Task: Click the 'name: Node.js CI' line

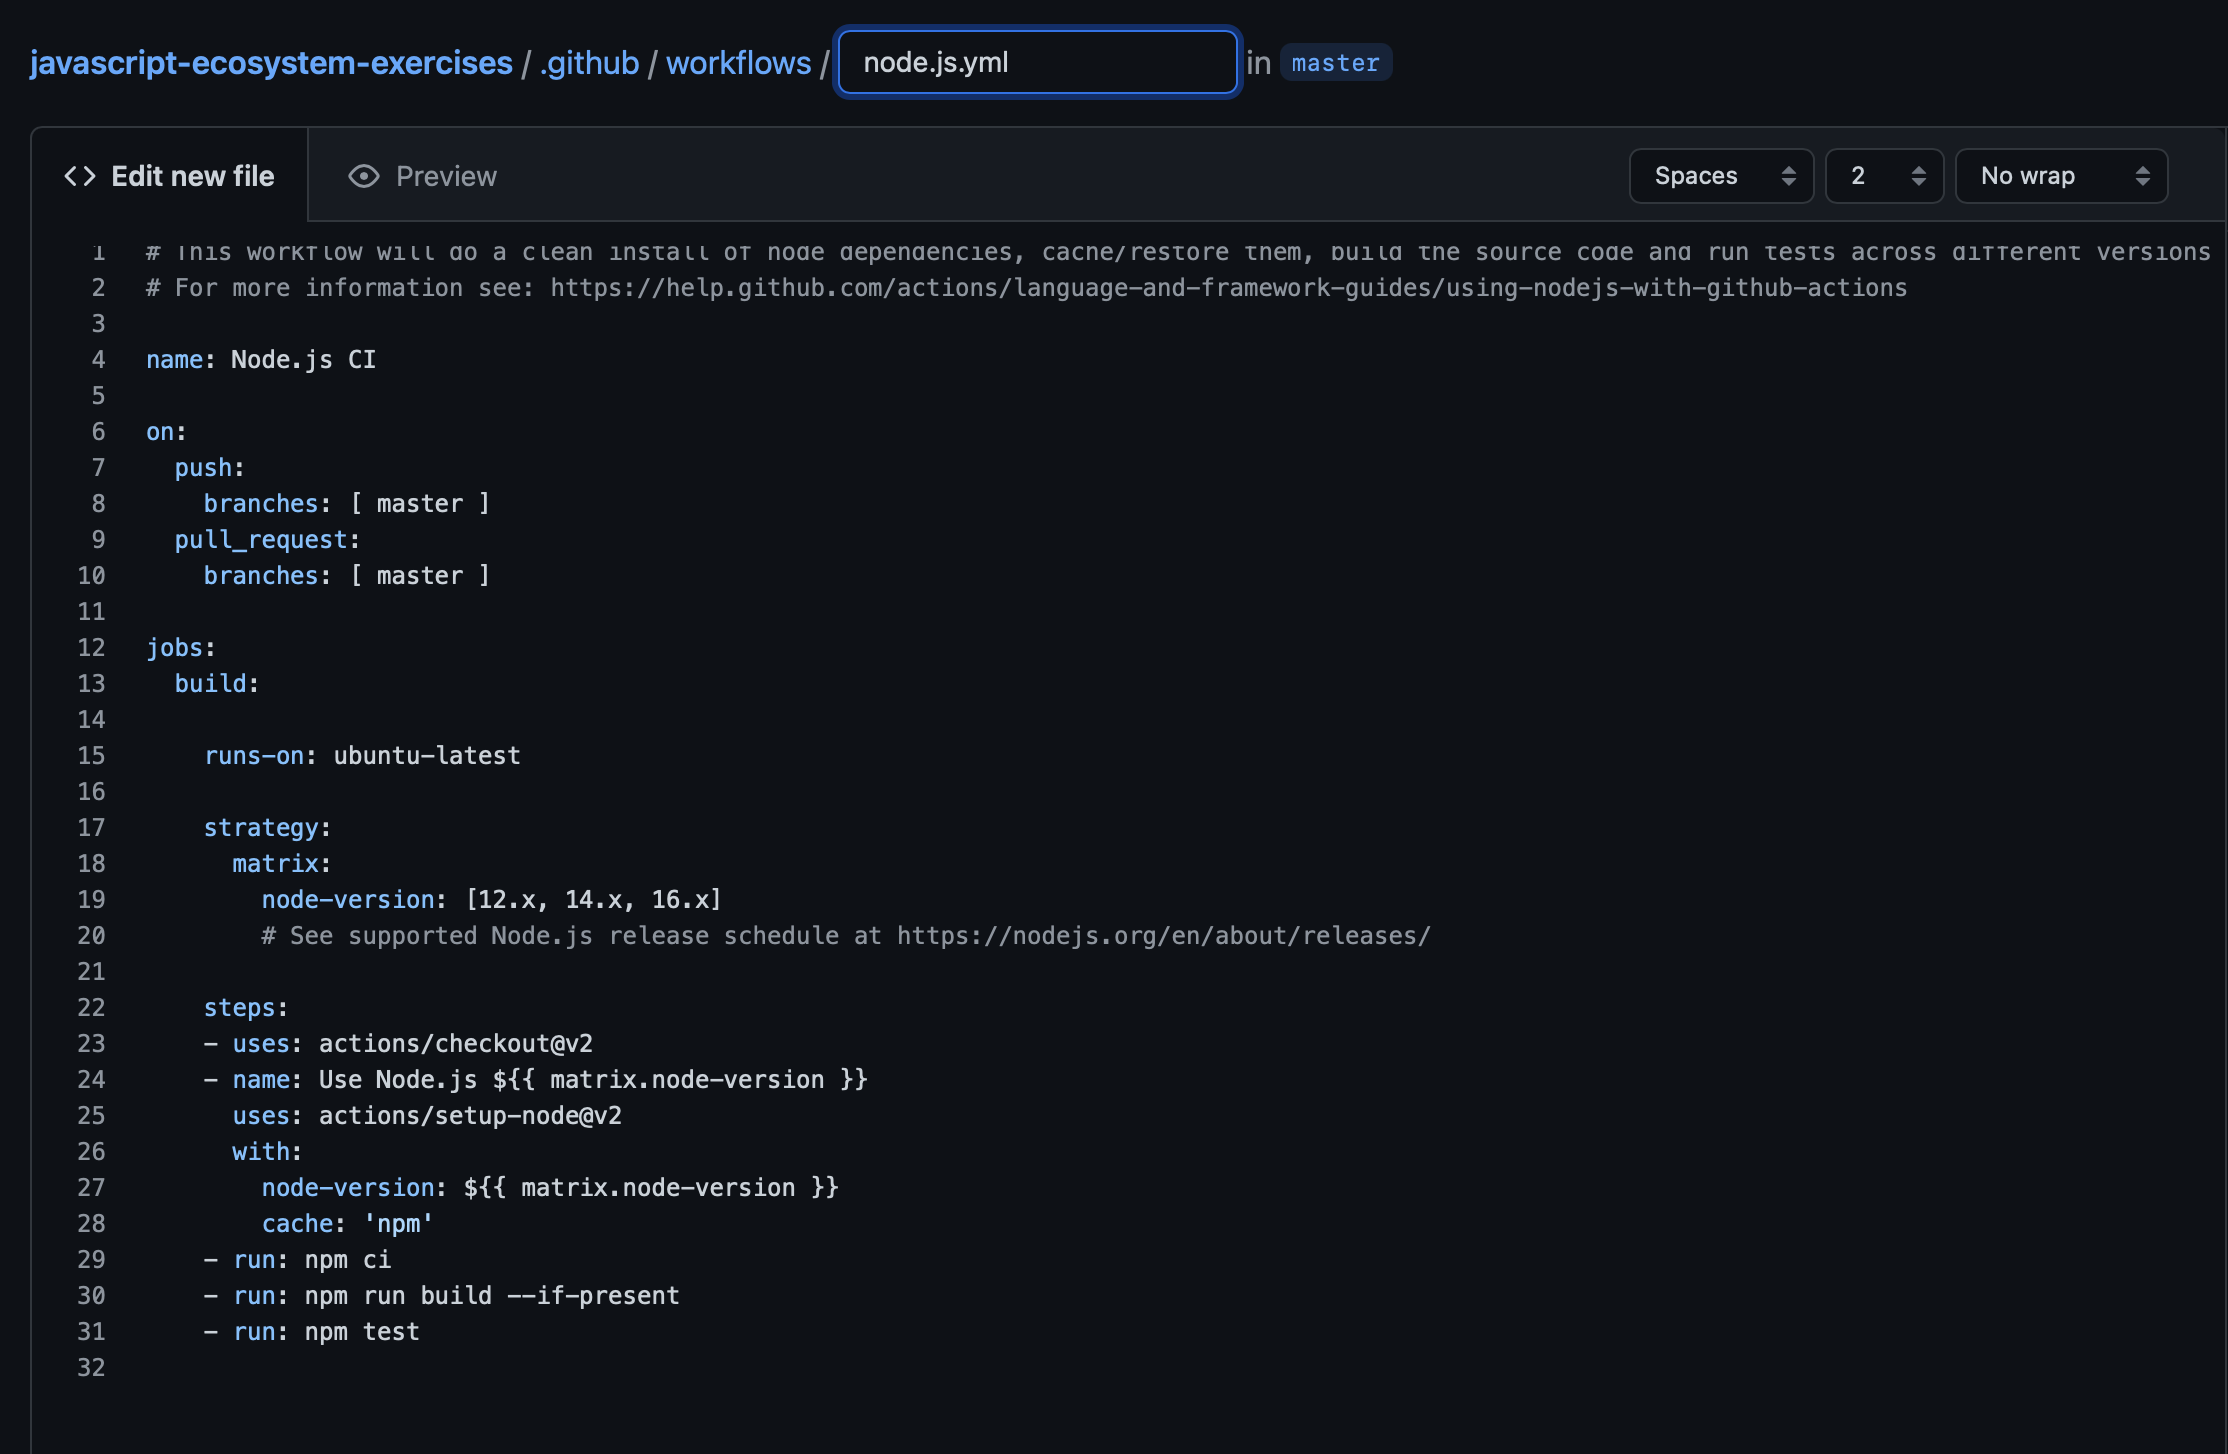Action: 261,360
